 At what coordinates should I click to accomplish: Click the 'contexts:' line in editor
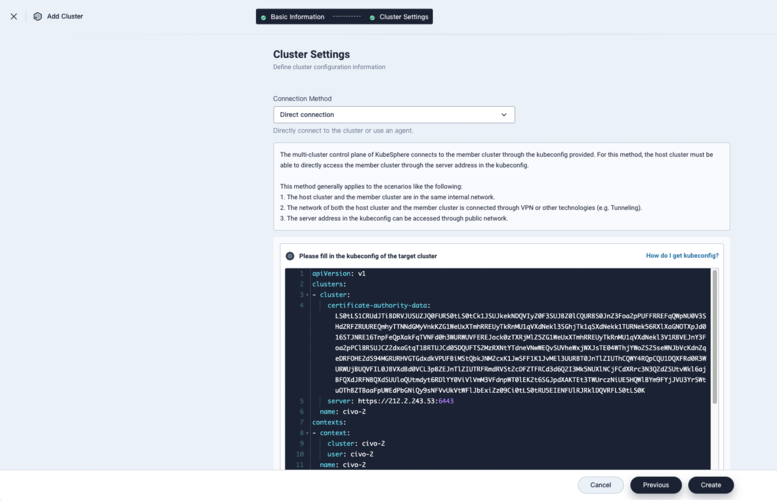(x=329, y=422)
